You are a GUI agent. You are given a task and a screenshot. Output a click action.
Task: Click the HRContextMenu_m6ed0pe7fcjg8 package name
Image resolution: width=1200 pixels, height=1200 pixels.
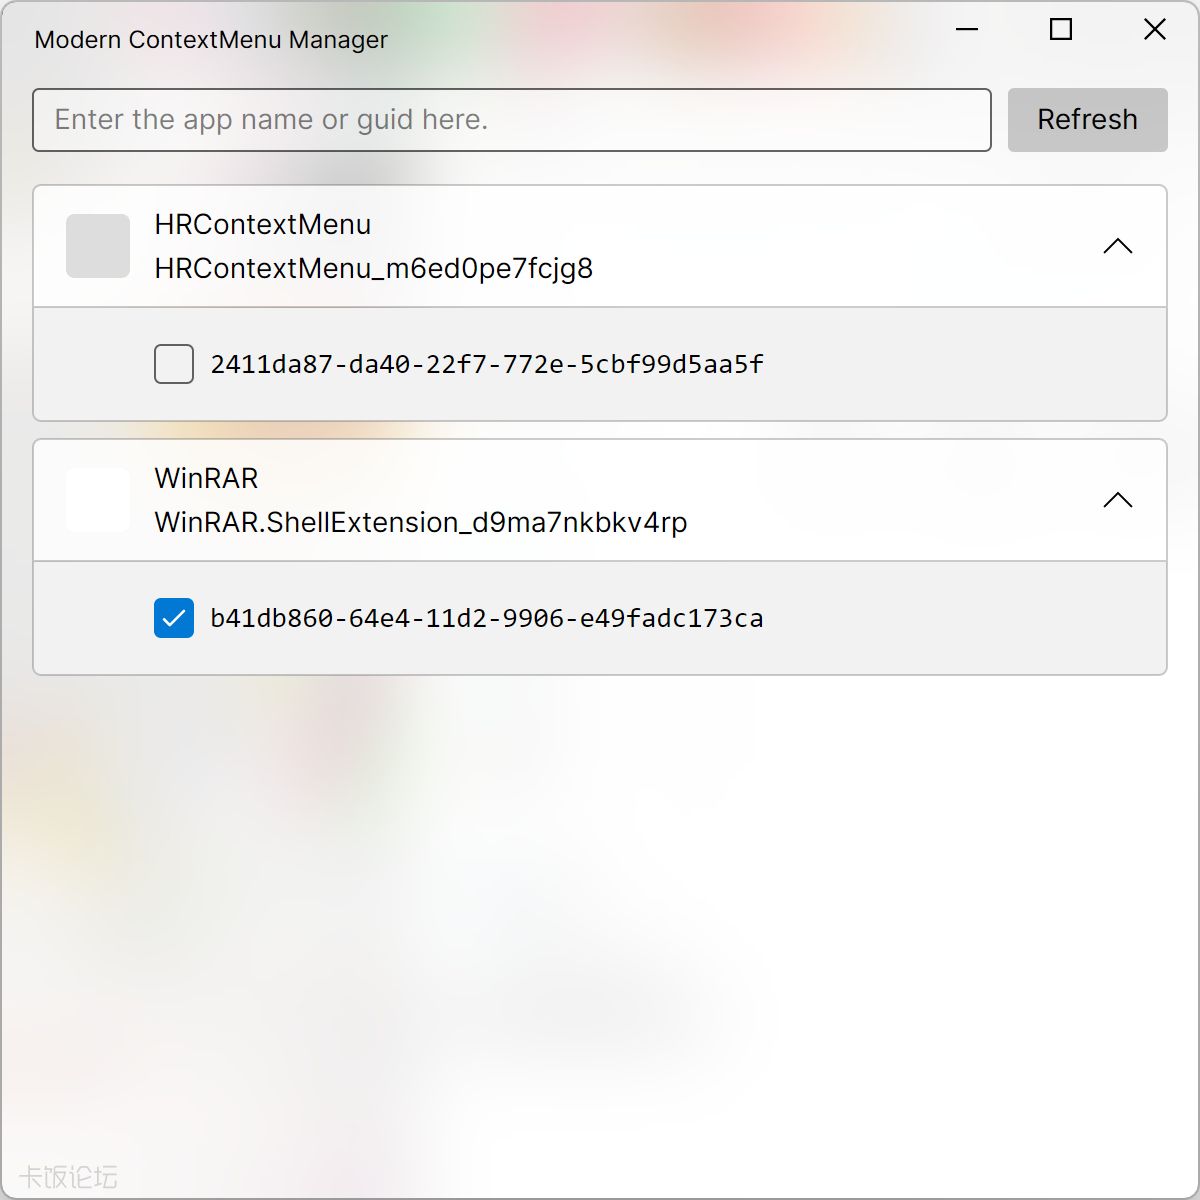[x=374, y=268]
